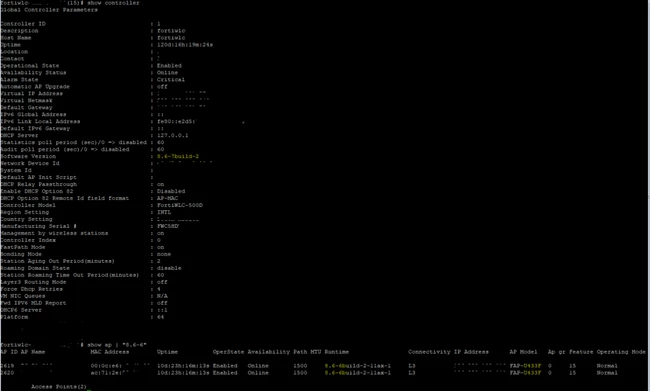
Task: Click the 'Country Setting' label
Action: coord(26,219)
